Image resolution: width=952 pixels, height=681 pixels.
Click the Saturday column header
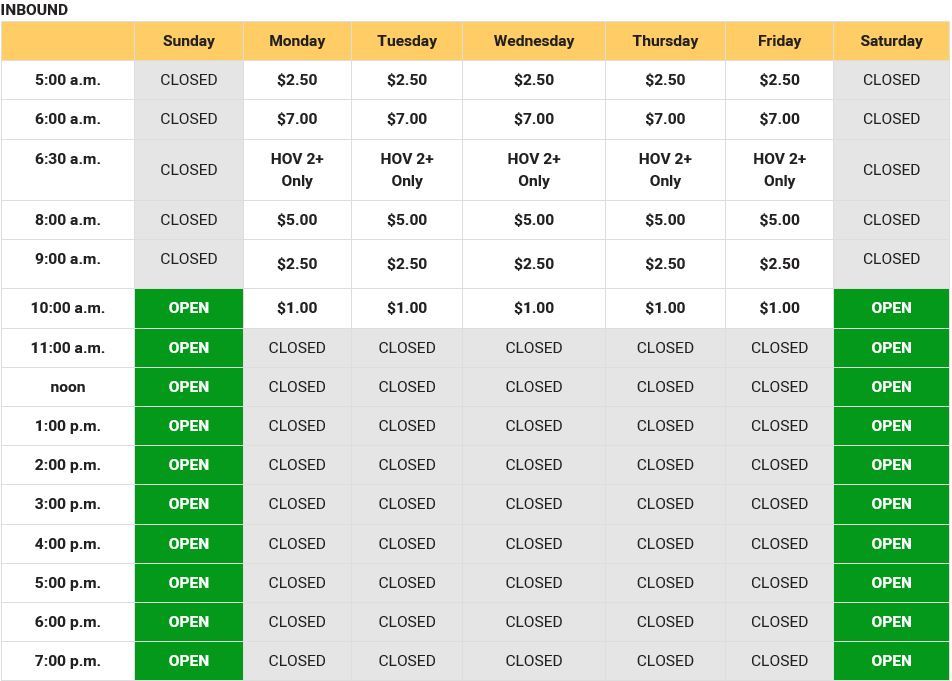[x=891, y=41]
